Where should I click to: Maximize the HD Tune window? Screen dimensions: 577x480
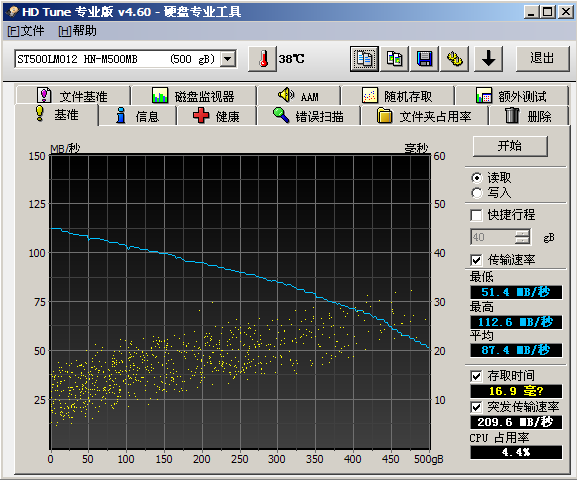[x=548, y=12]
